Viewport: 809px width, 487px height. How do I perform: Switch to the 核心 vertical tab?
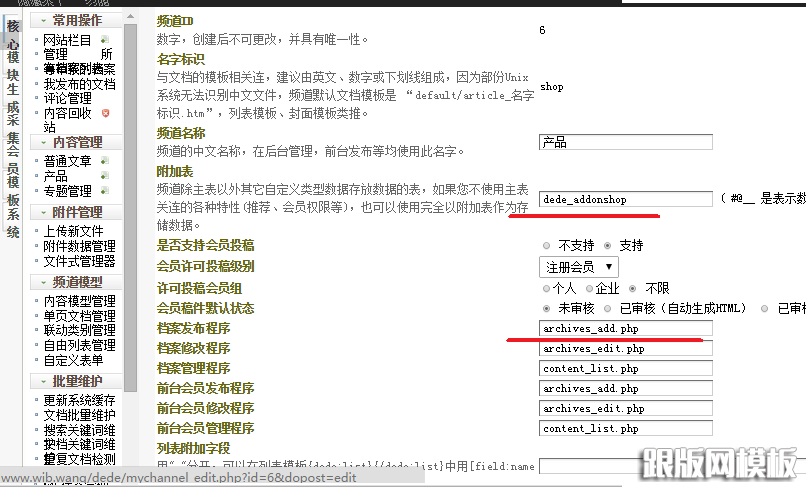pyautogui.click(x=13, y=36)
